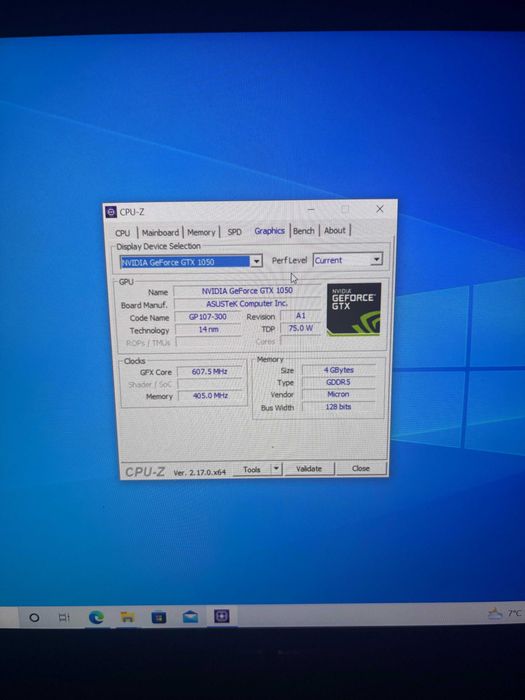Viewport: 525px width, 700px height.
Task: Click the 14 nm technology value
Action: 208,329
